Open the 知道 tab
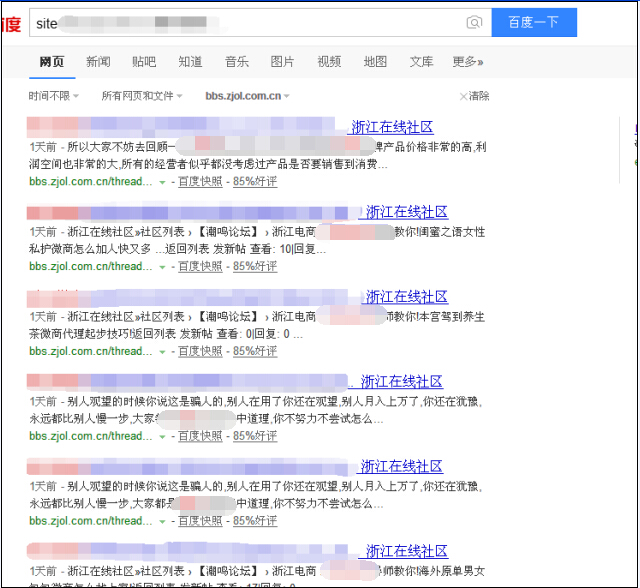The height and width of the screenshot is (588, 640). pyautogui.click(x=190, y=62)
